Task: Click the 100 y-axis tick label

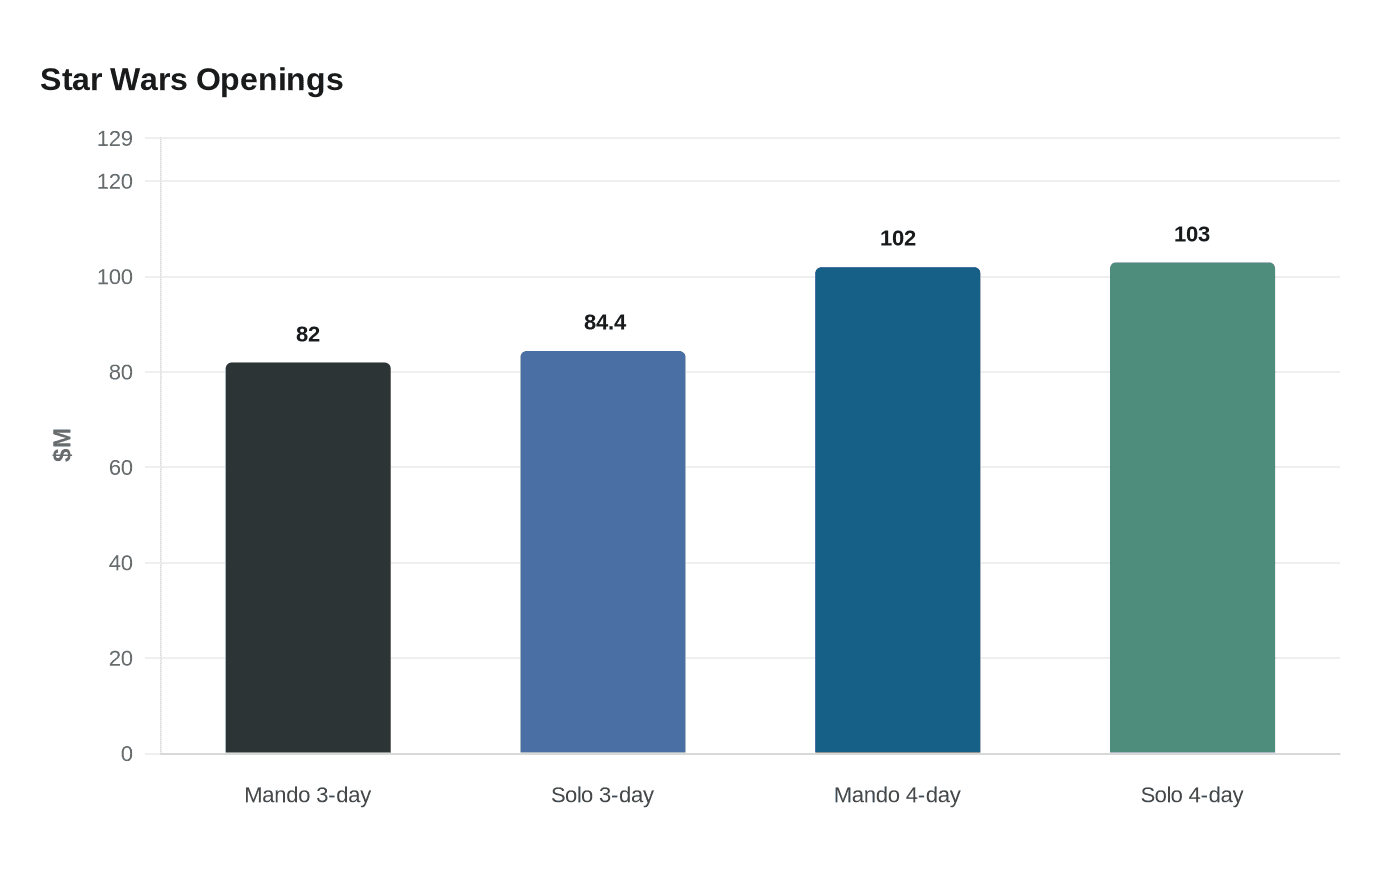Action: [115, 277]
